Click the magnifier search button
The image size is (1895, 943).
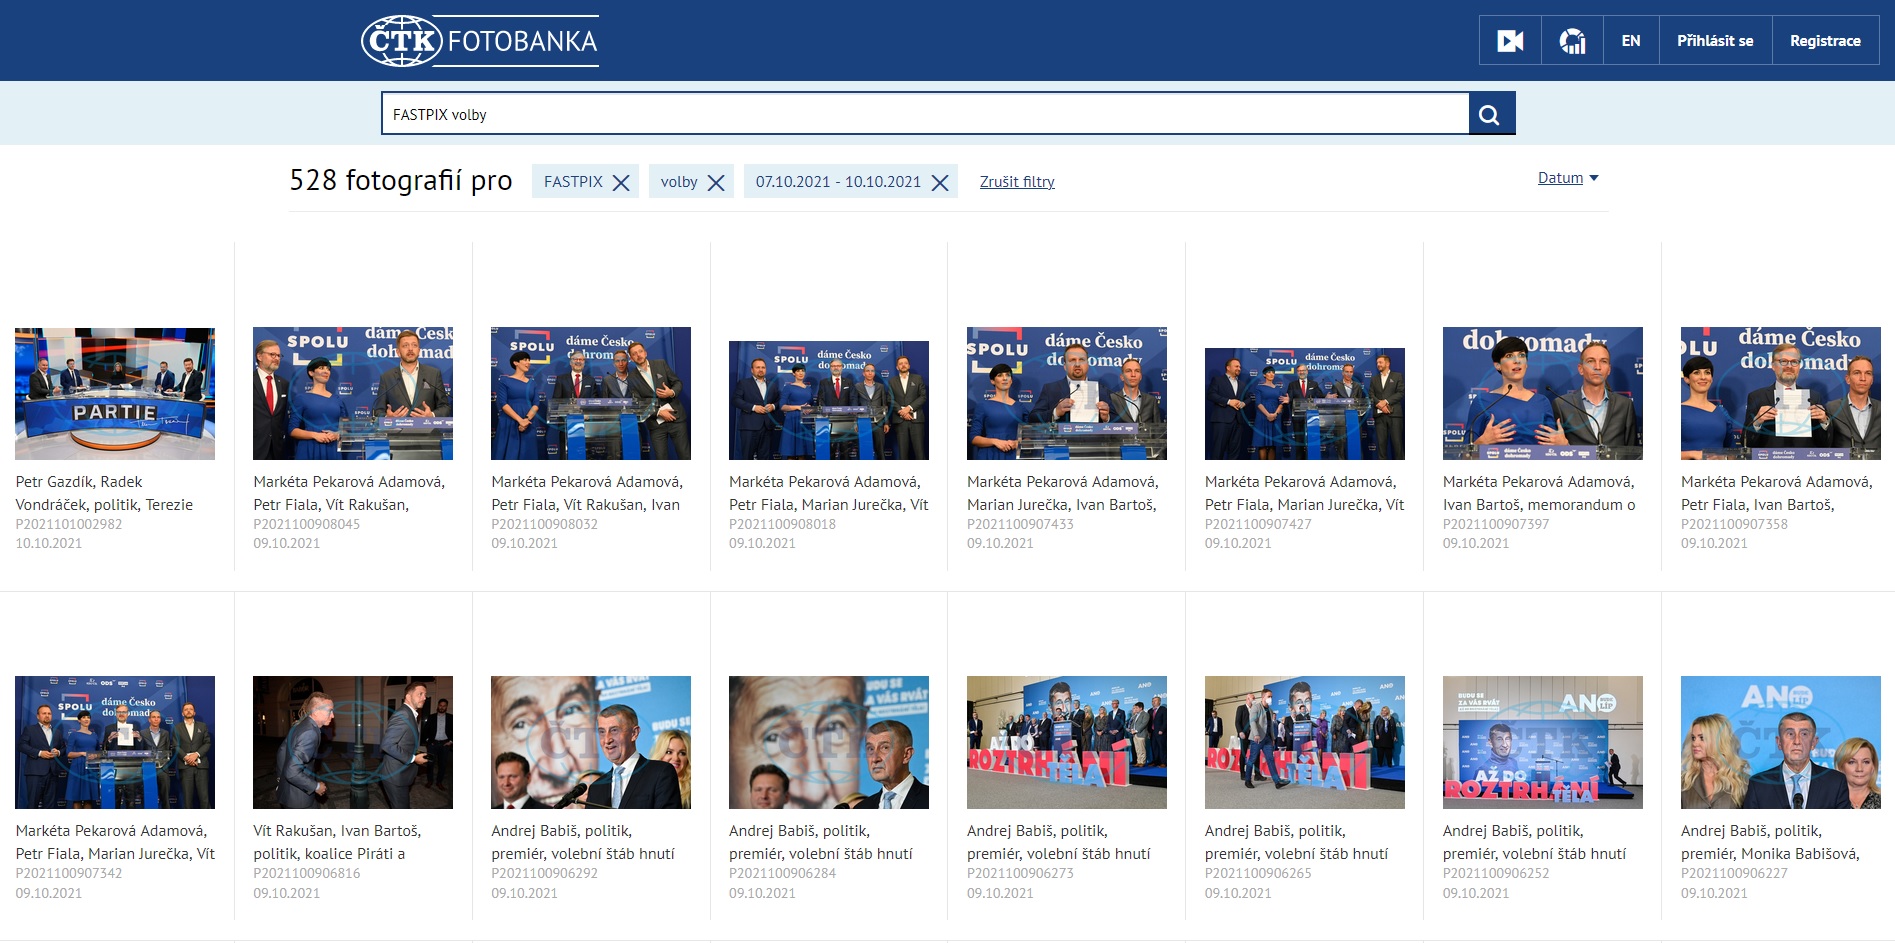1491,114
